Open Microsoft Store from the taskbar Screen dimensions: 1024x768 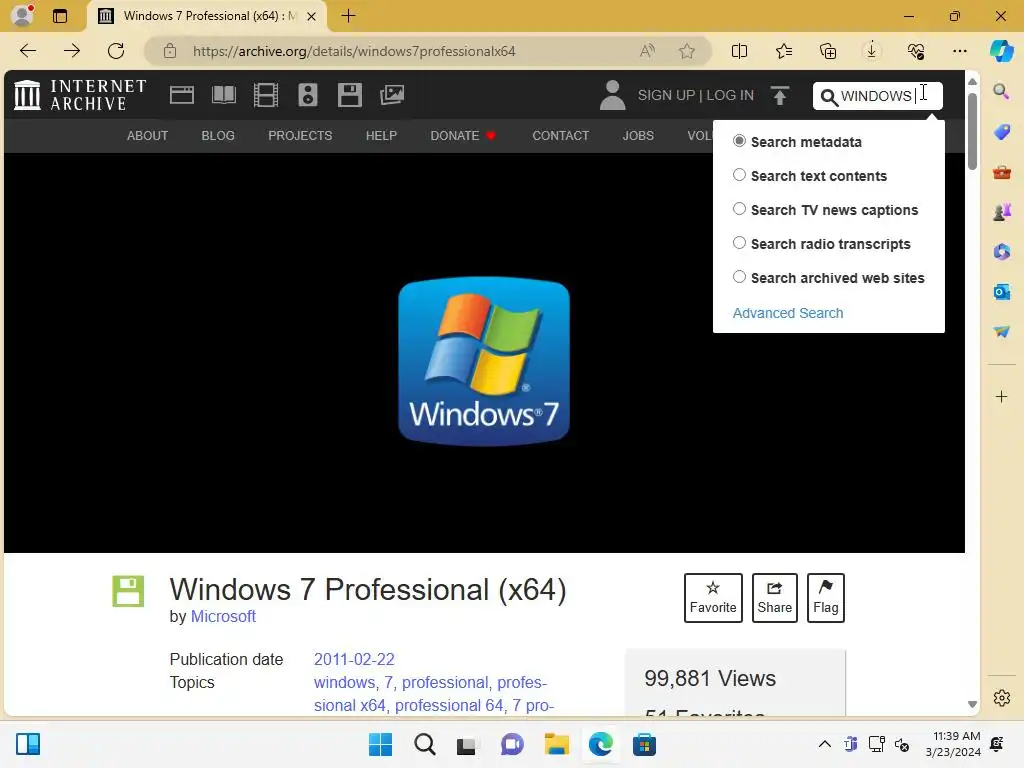tap(644, 744)
